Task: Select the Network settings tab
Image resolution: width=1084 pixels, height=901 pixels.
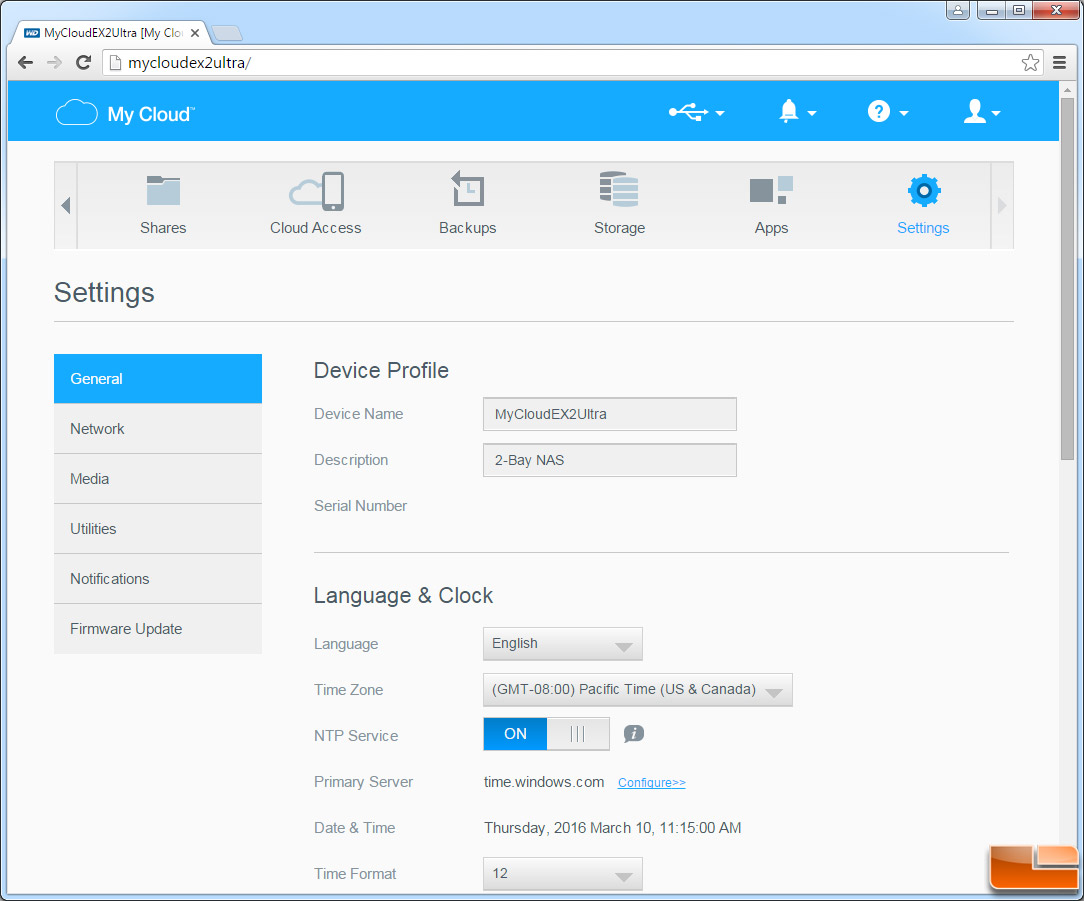Action: tap(158, 429)
